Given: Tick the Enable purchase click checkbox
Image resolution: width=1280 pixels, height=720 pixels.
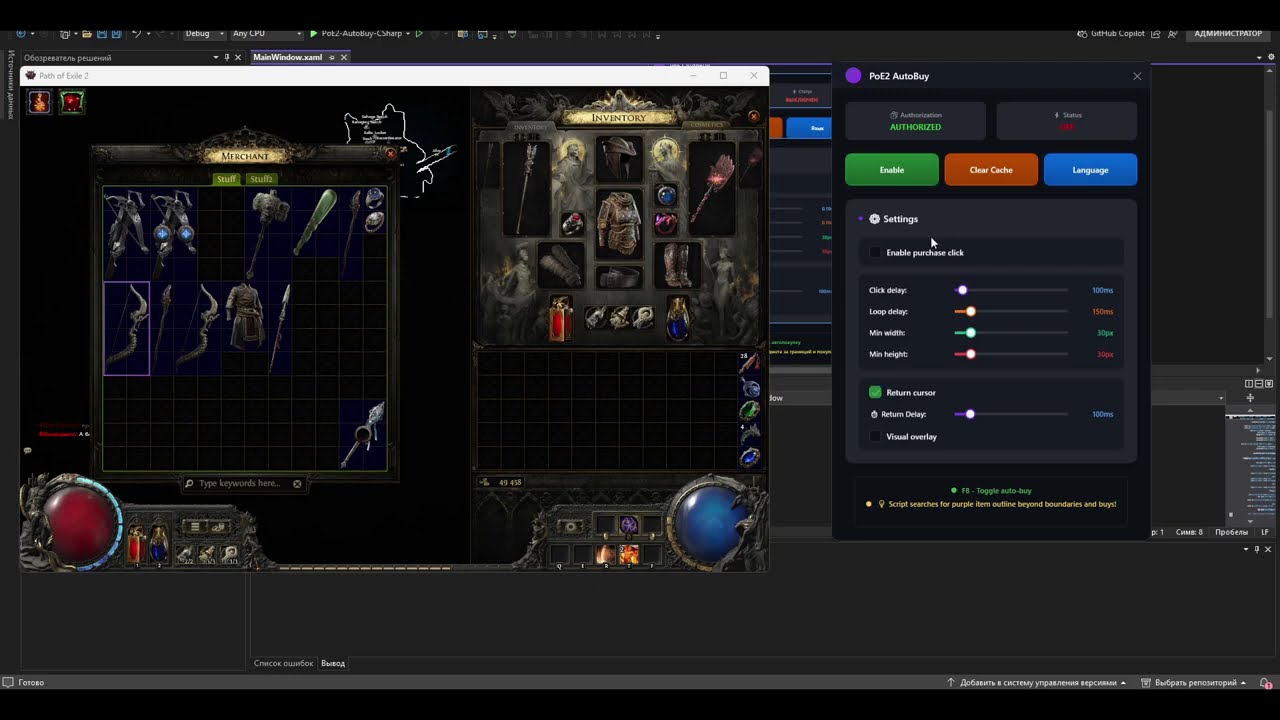Looking at the screenshot, I should [x=875, y=252].
